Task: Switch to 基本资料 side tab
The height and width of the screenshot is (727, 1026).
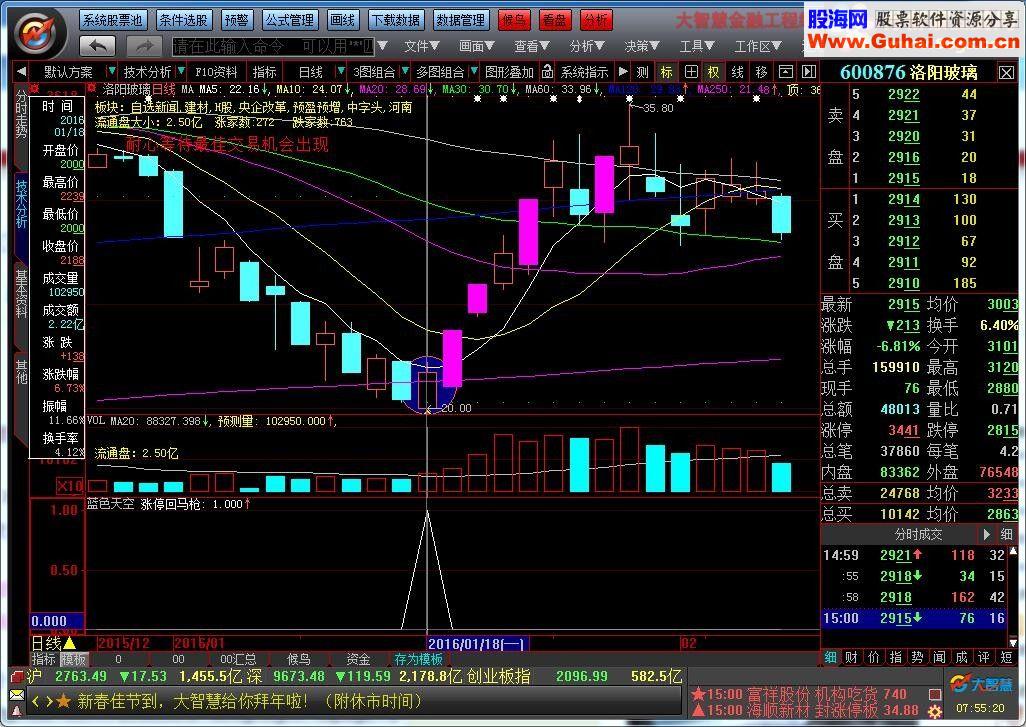Action: 22,294
